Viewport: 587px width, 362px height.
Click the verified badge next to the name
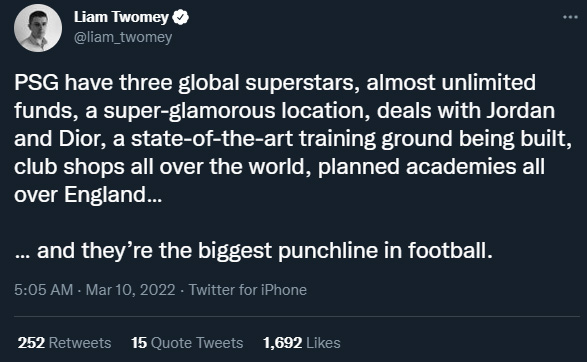(180, 18)
